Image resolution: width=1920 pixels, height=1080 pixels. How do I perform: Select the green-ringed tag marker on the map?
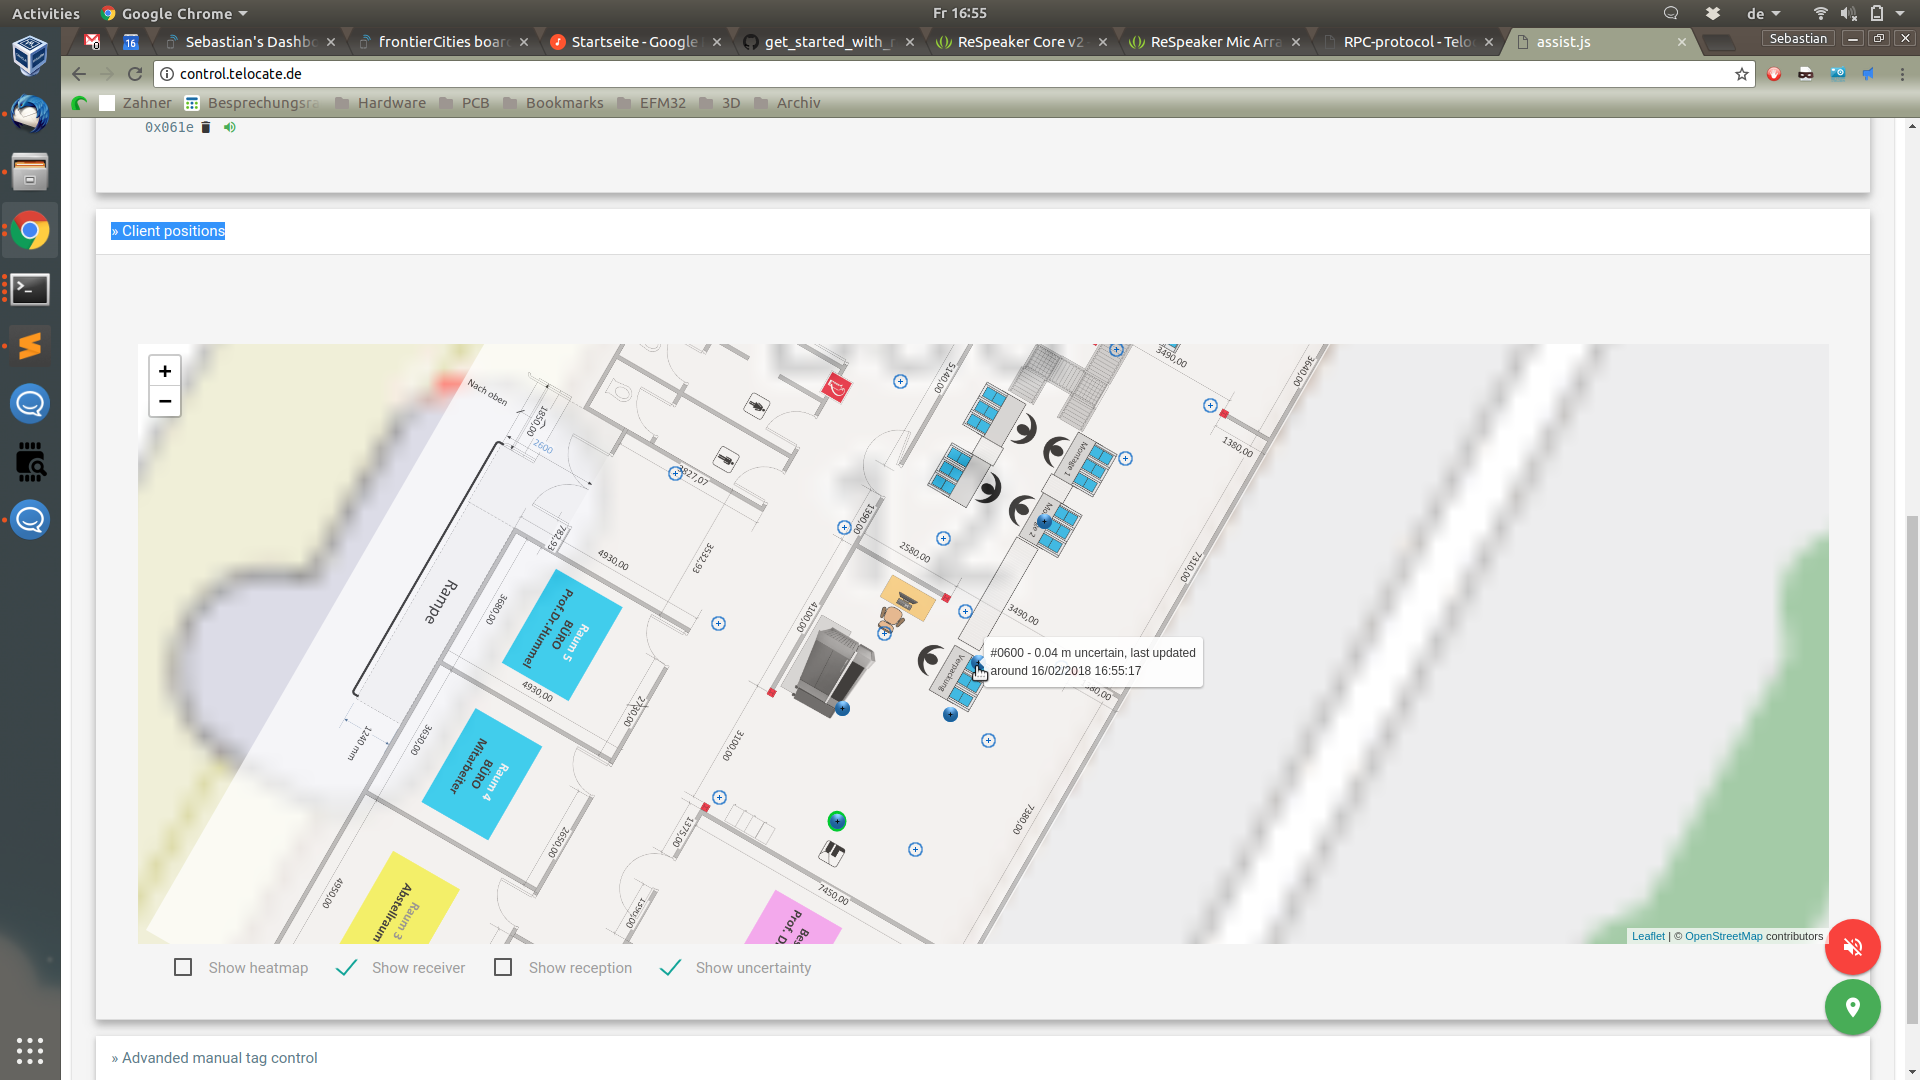[837, 821]
